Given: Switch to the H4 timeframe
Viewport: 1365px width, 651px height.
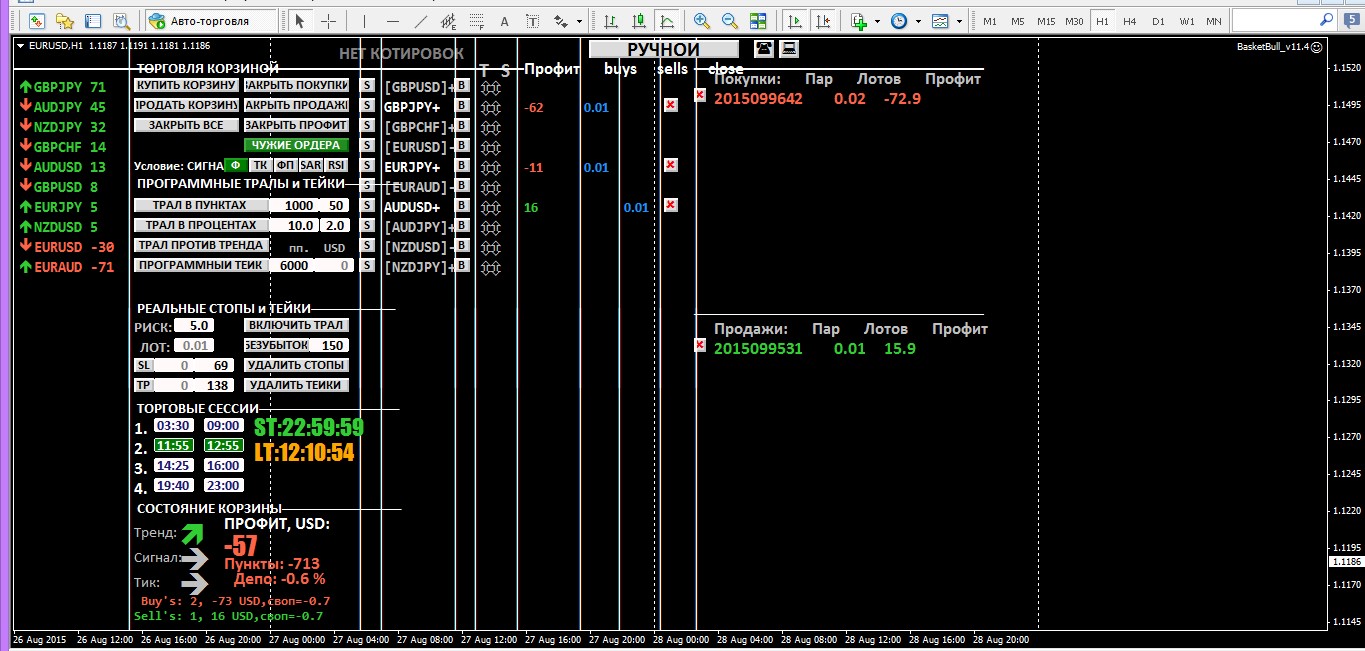Looking at the screenshot, I should coord(1129,20).
